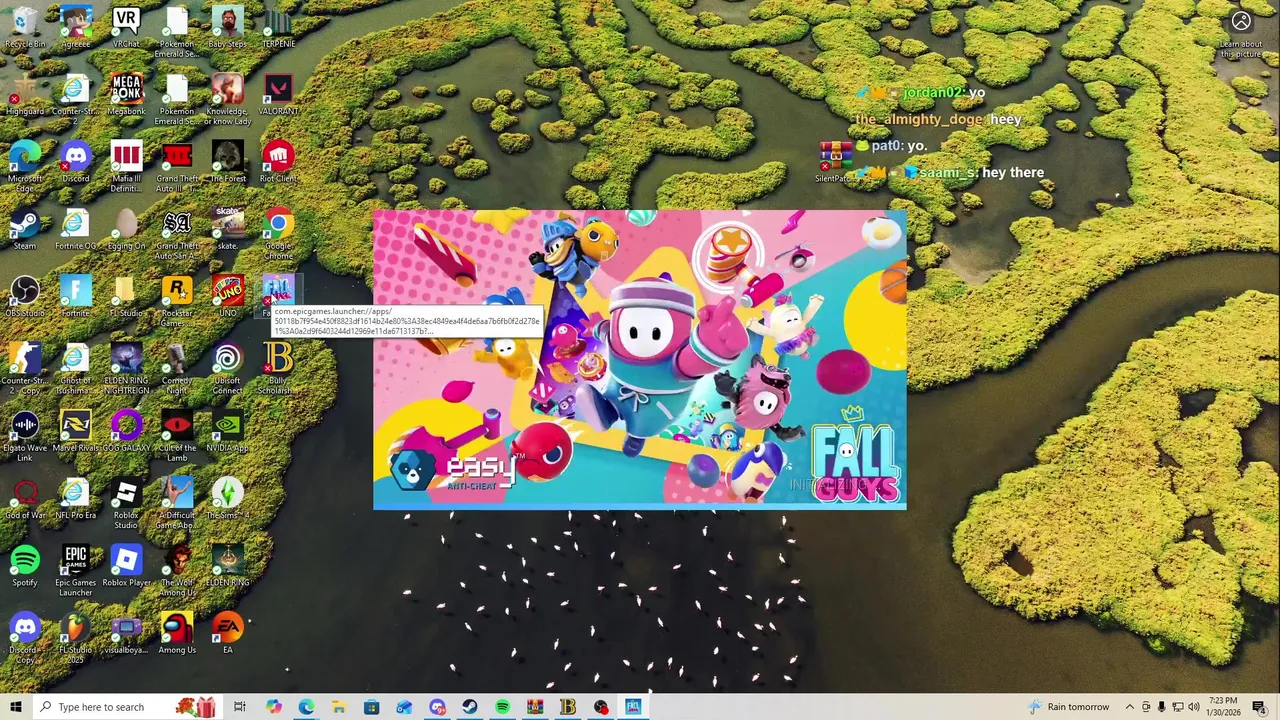
Task: Expand the hidden system tray icons
Action: (1130, 707)
